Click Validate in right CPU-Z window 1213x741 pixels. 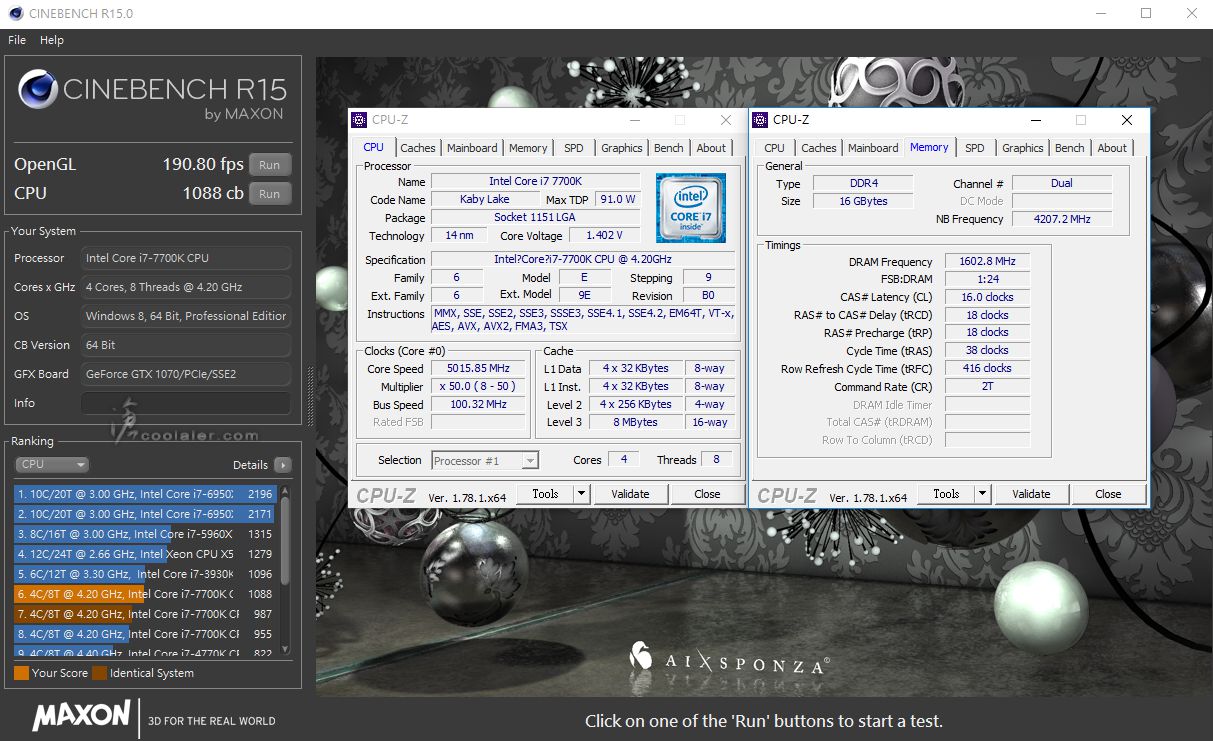click(1031, 494)
